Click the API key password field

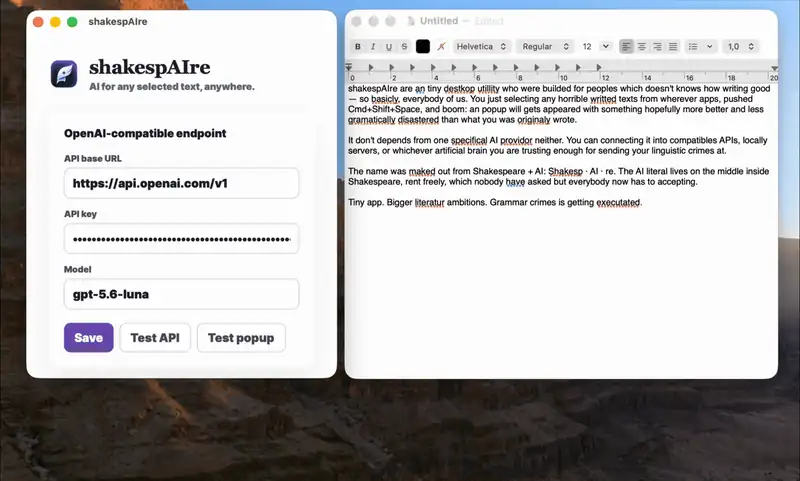point(181,239)
